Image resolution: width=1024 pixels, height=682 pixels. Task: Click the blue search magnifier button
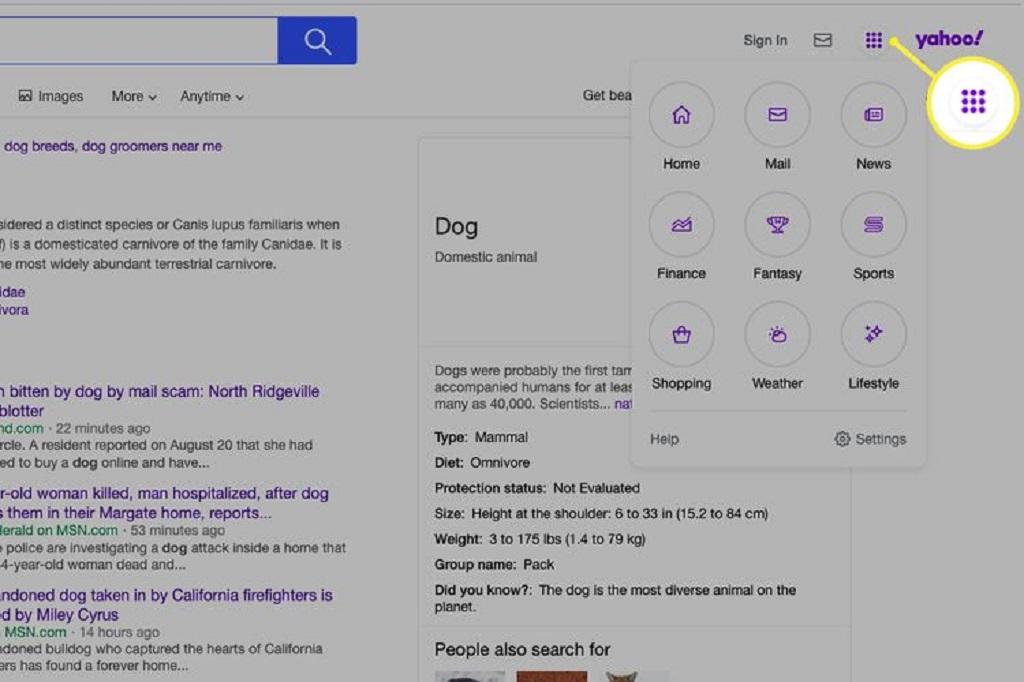pos(317,41)
